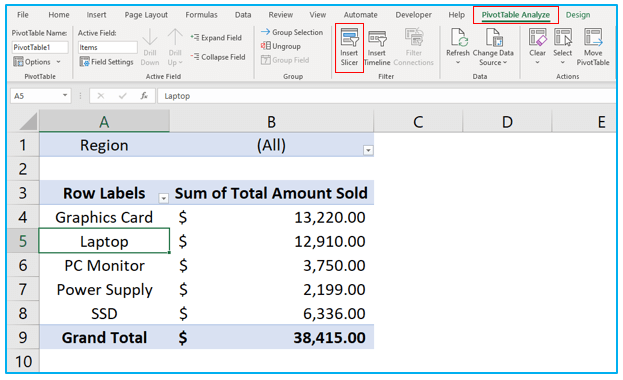Expand the Refresh dropdown arrow
Image resolution: width=623 pixels, height=380 pixels.
[458, 62]
